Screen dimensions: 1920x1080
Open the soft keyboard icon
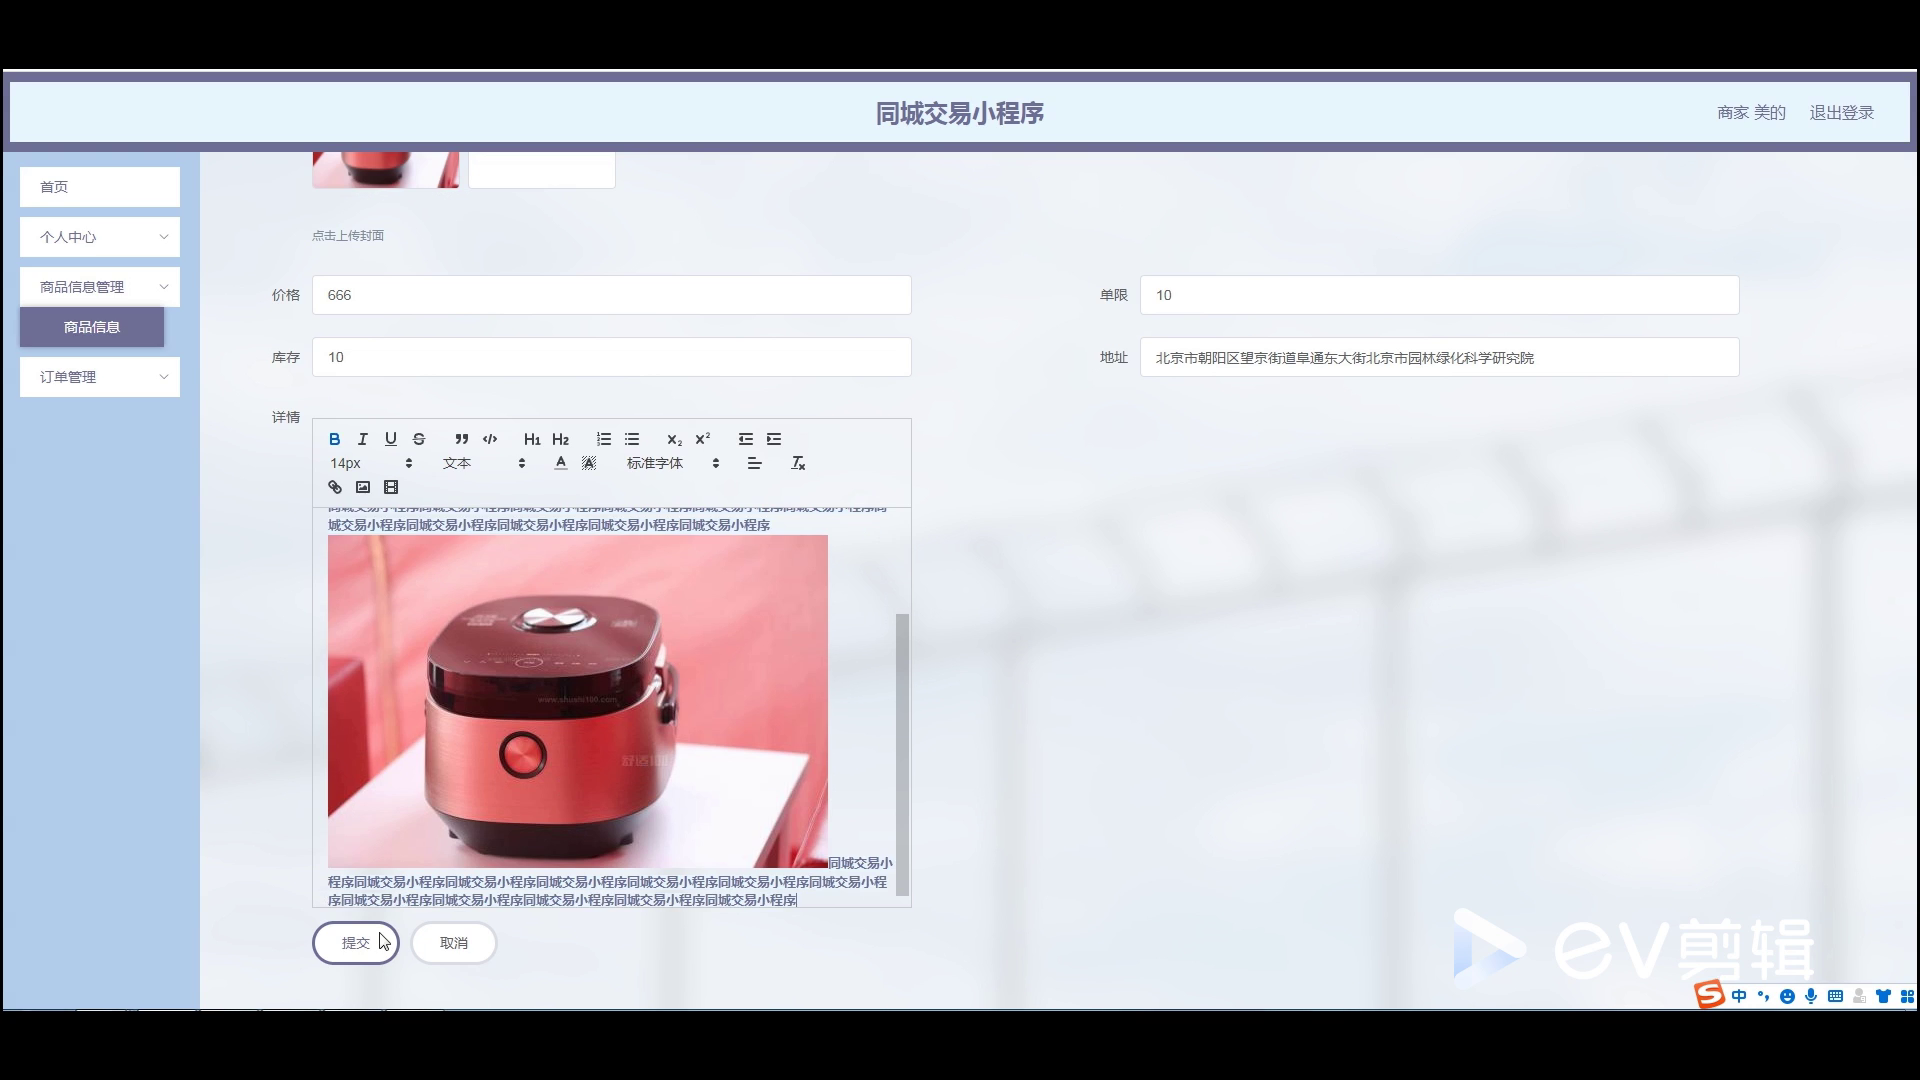[1835, 996]
